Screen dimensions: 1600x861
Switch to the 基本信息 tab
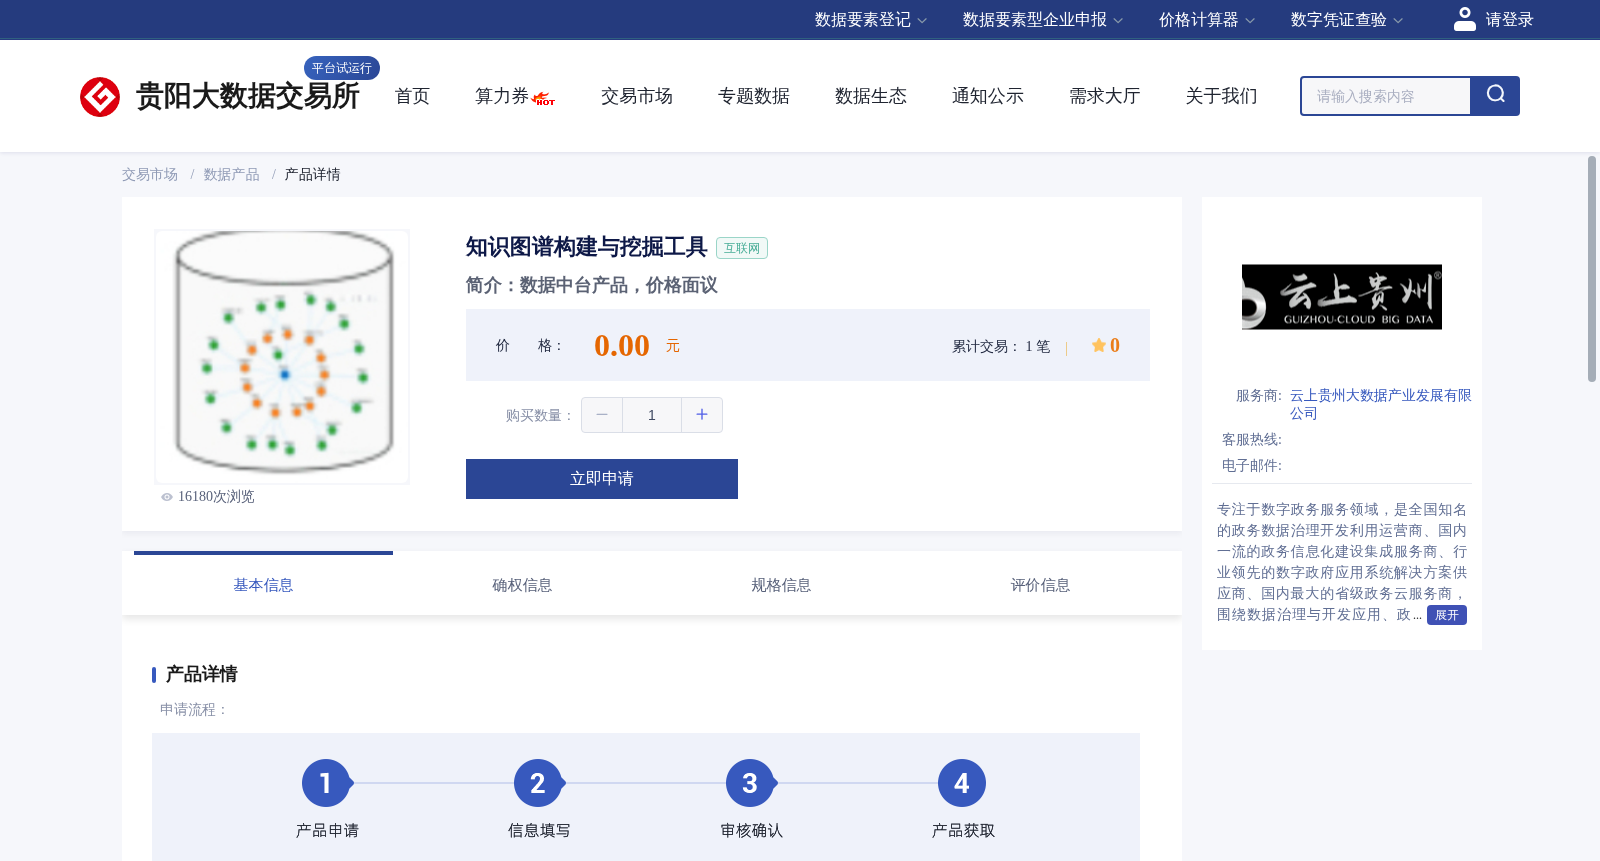tap(263, 585)
